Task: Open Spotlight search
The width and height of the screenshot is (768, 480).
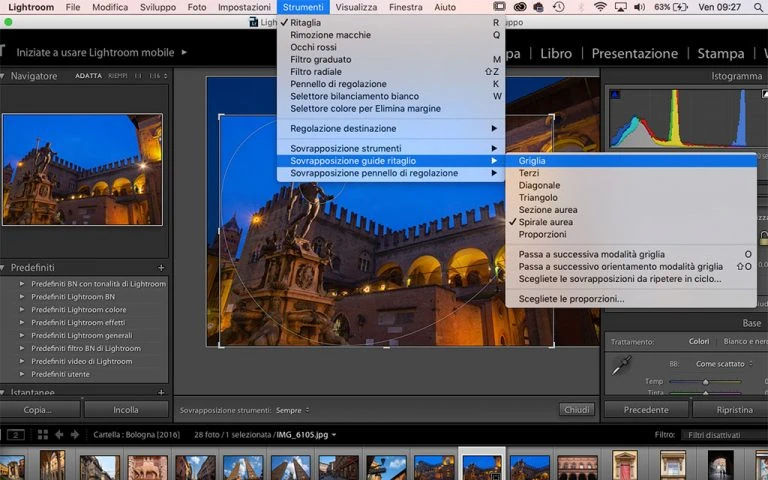Action: point(759,7)
